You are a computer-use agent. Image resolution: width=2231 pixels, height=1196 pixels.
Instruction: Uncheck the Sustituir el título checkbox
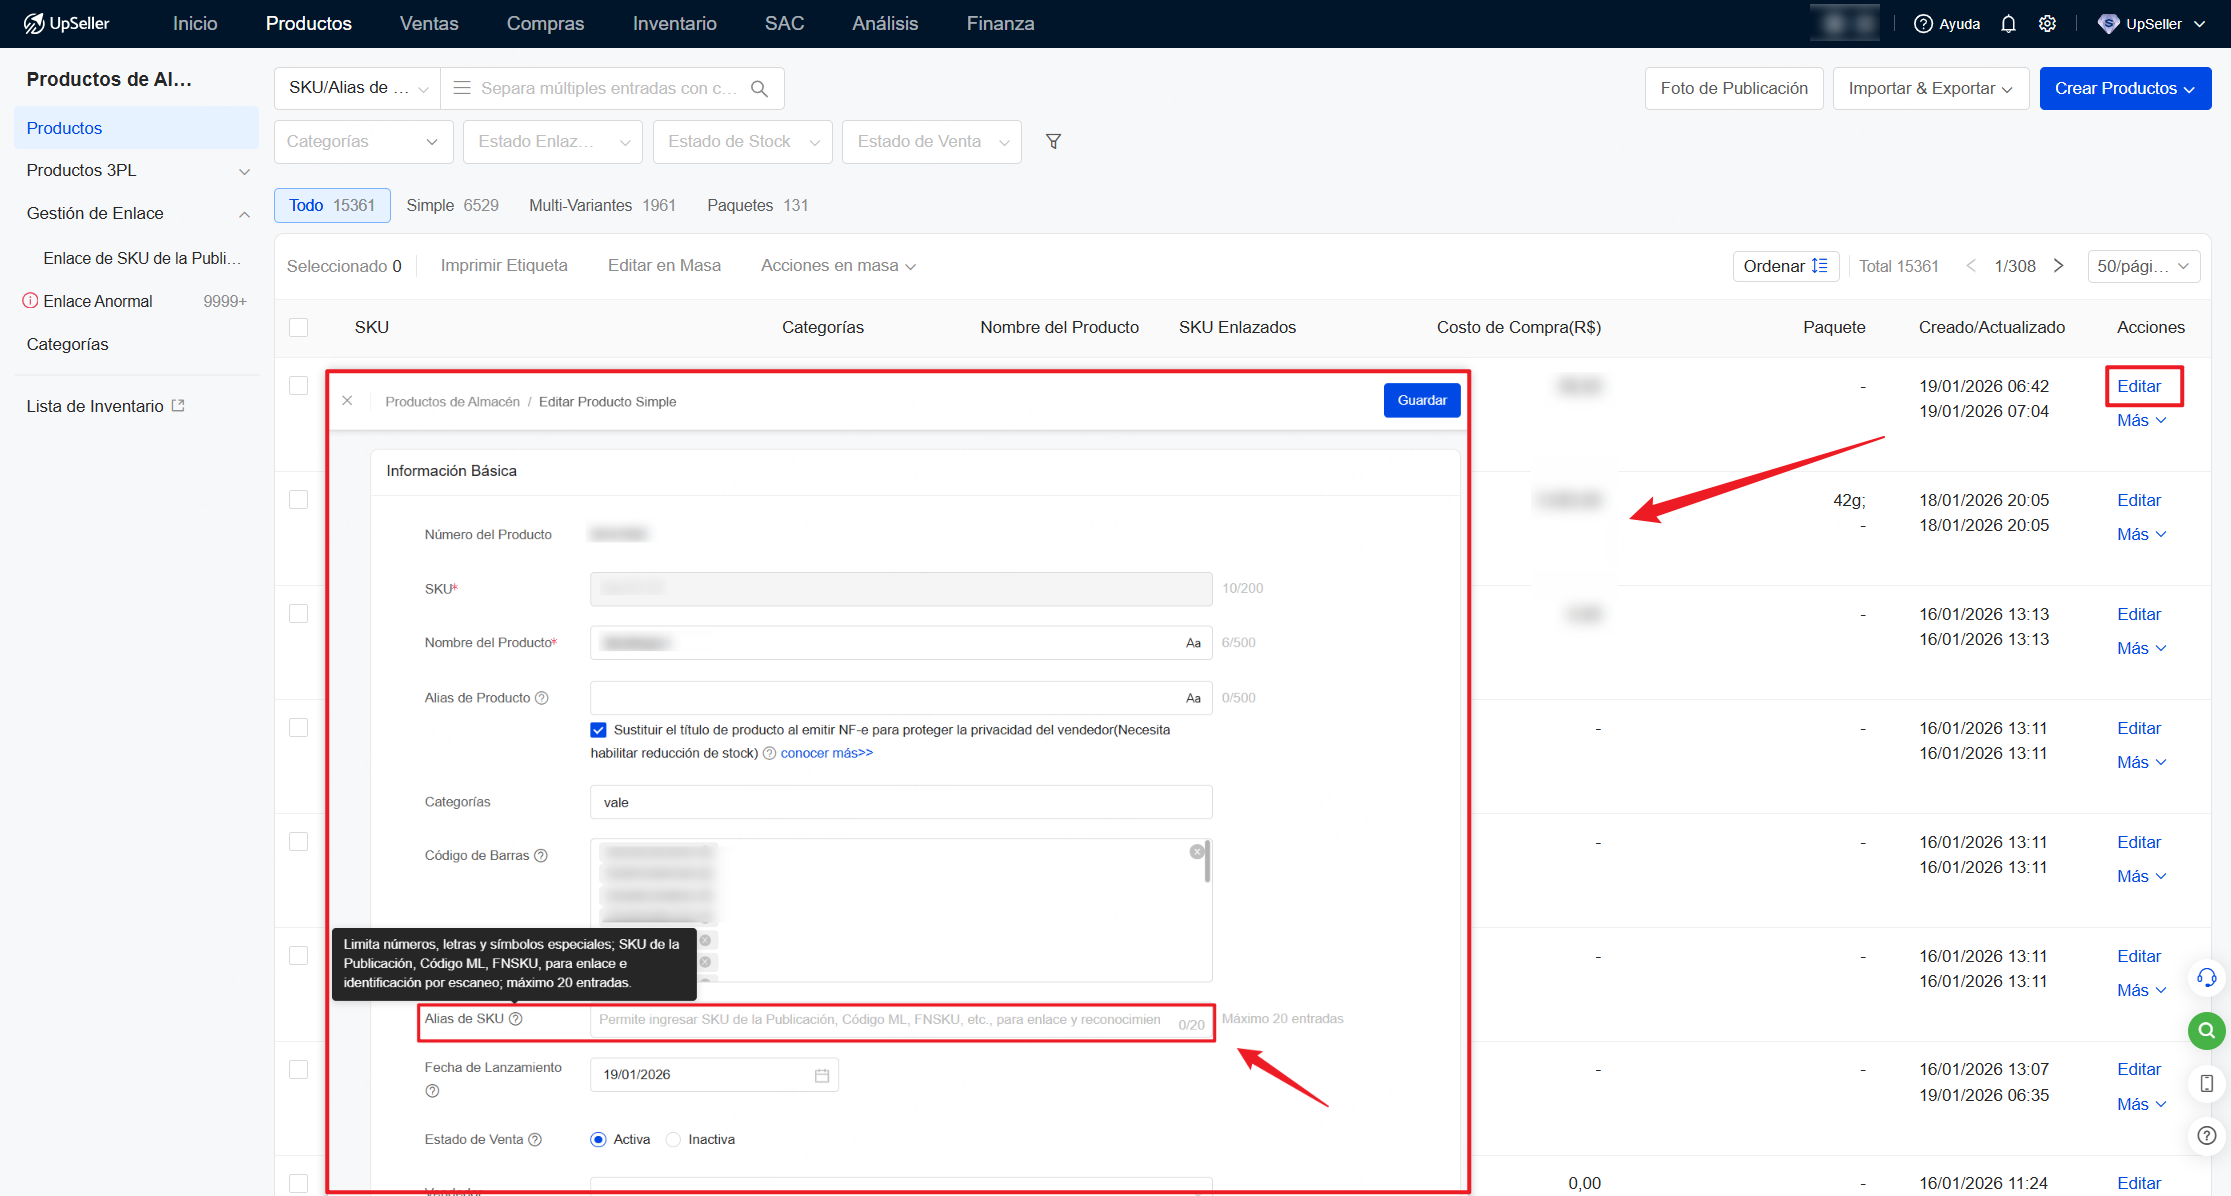click(x=598, y=730)
